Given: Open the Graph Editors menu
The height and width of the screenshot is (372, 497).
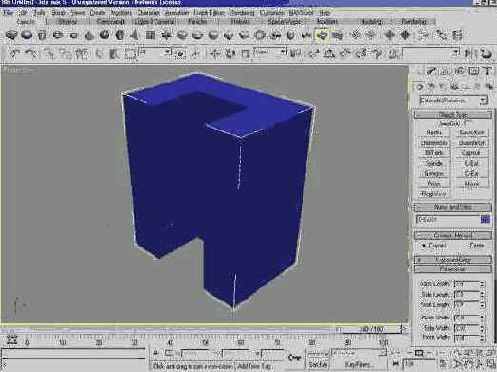Looking at the screenshot, I should tap(209, 13).
